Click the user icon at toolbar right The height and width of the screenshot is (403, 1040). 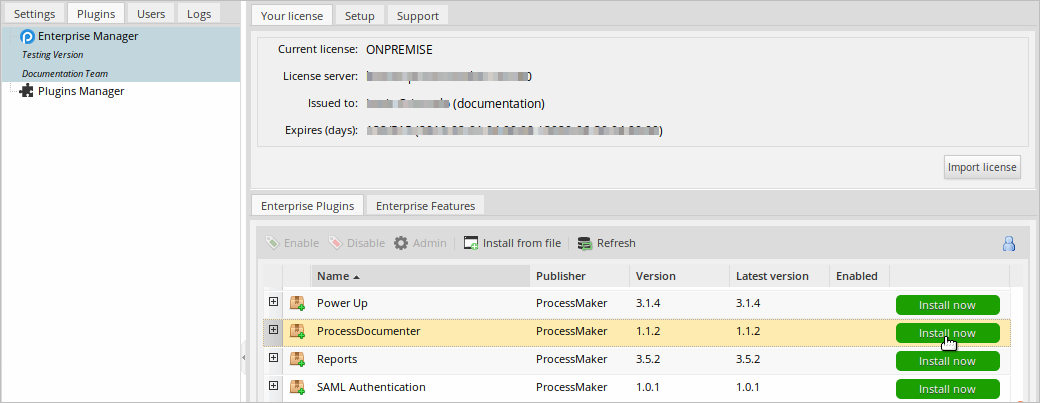pyautogui.click(x=1008, y=243)
